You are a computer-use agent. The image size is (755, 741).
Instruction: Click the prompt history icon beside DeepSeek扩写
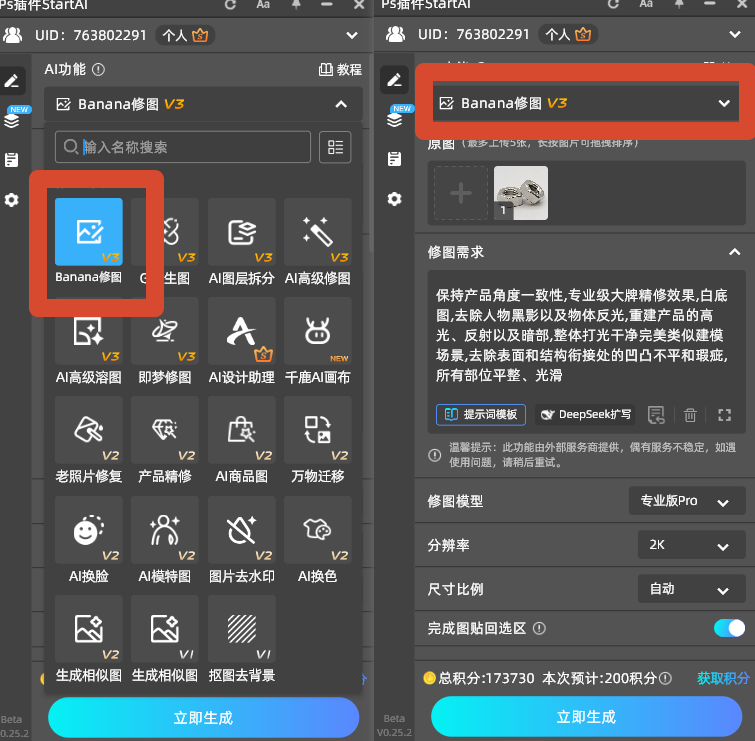(656, 415)
